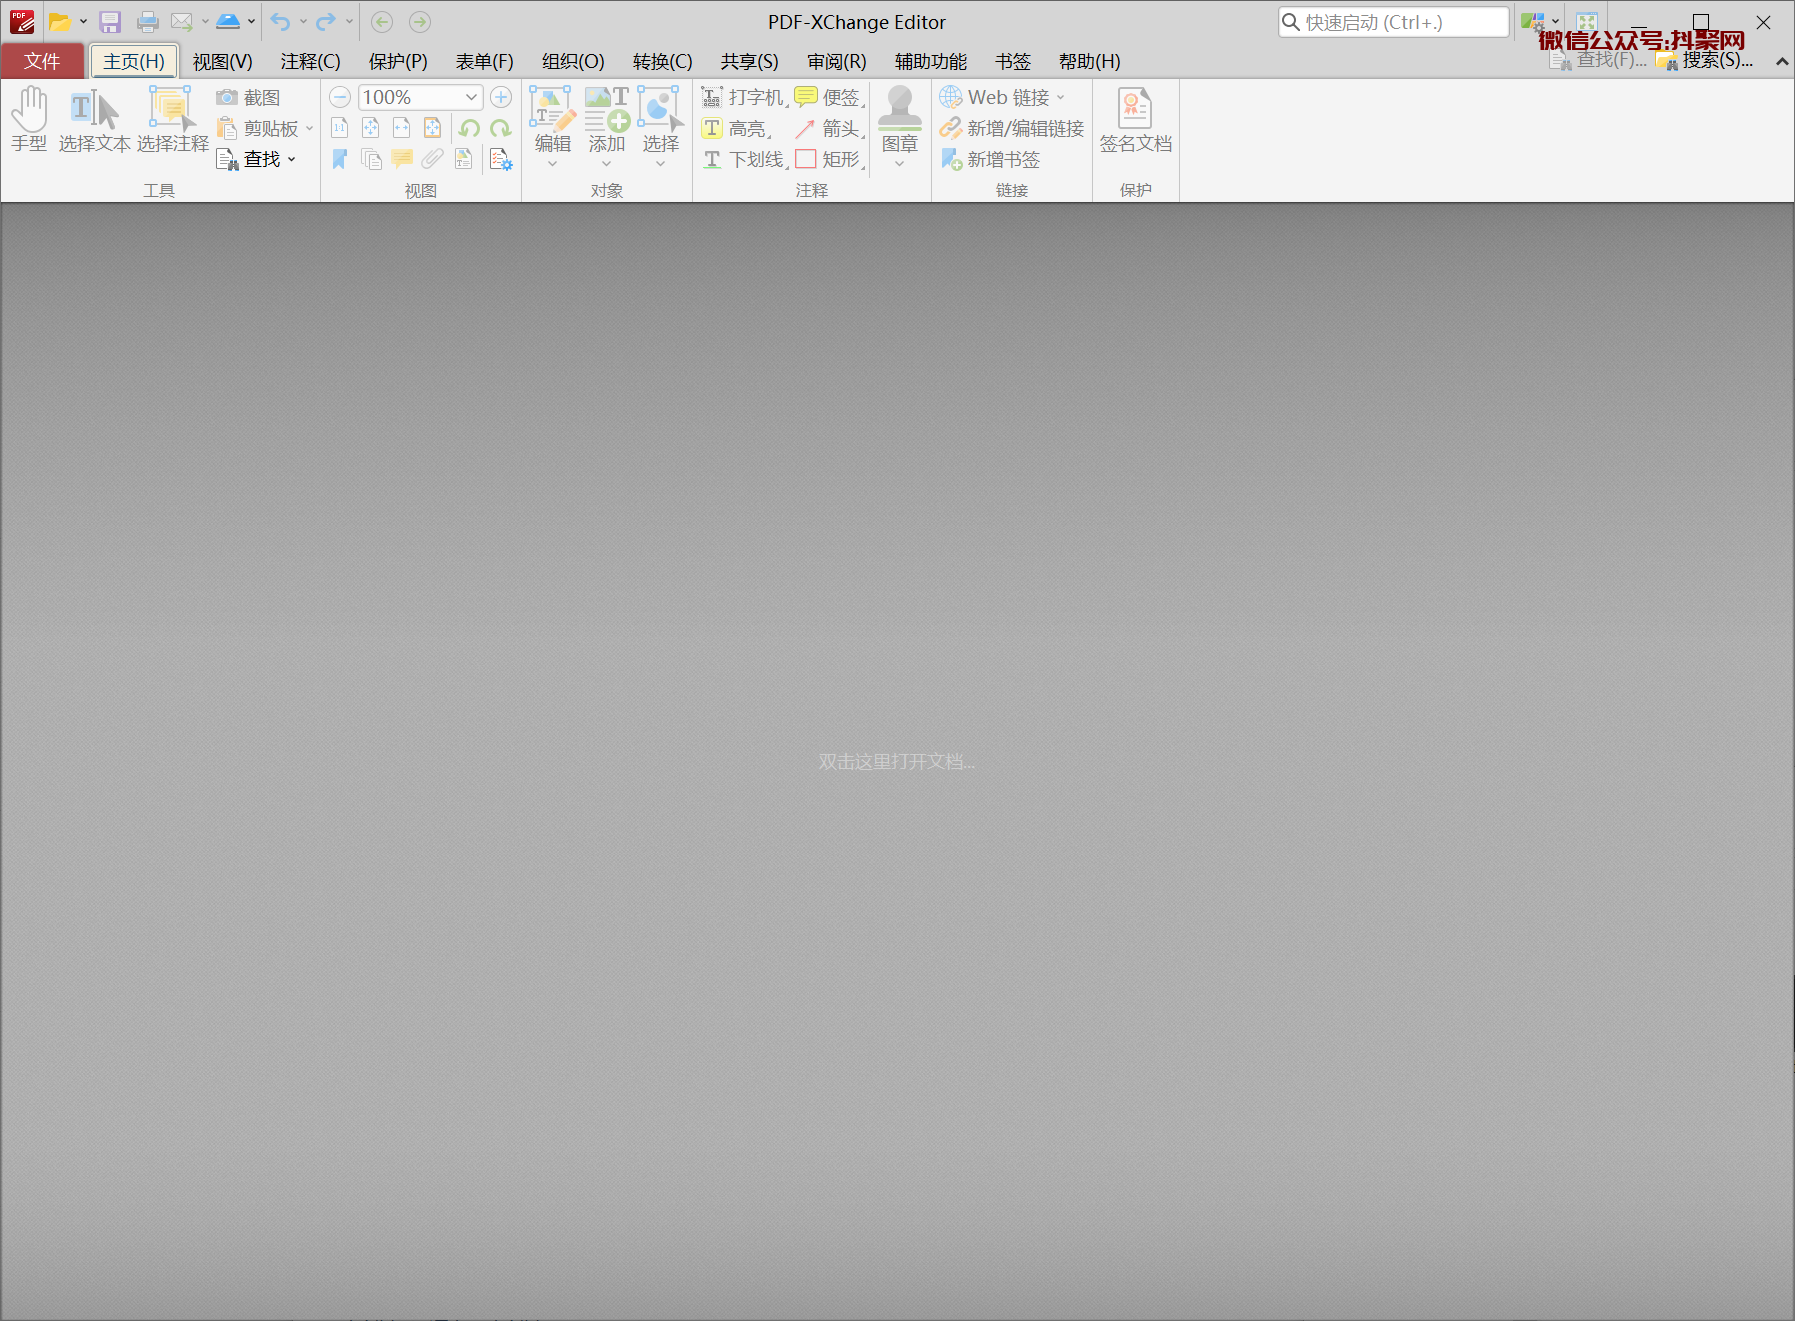Select the Sticky Note (便签) tool
The height and width of the screenshot is (1321, 1795).
(x=829, y=98)
